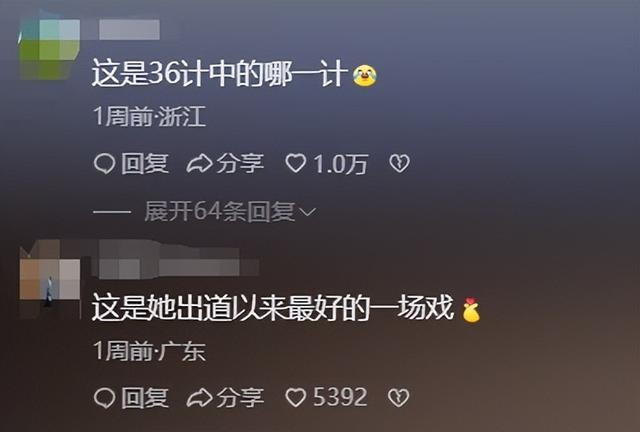The width and height of the screenshot is (640, 432).
Task: Expand the 展开64条回复 replies
Action: [220, 212]
